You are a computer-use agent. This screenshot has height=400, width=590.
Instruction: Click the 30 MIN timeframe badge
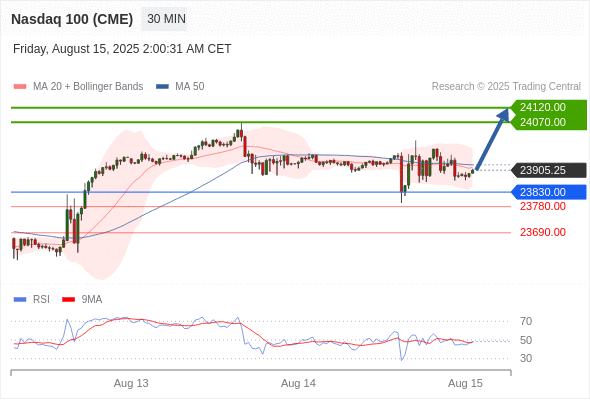pos(164,19)
